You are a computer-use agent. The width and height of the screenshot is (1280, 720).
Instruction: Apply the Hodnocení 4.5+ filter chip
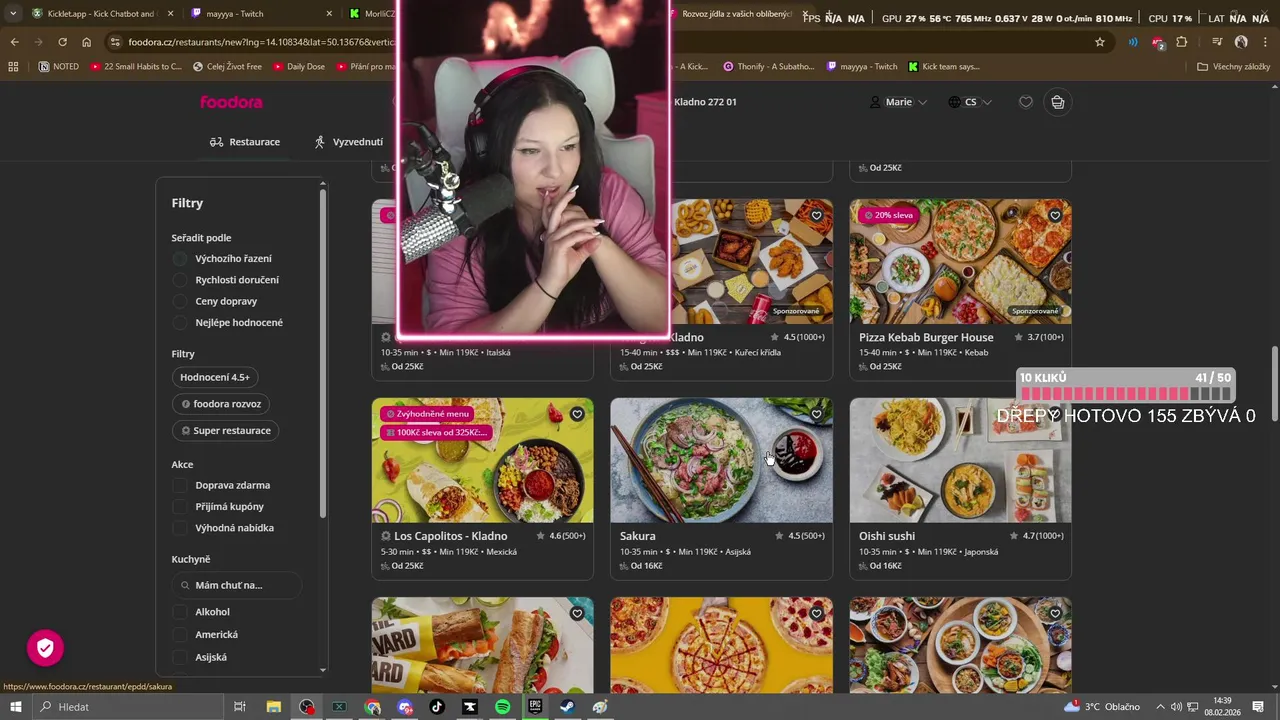click(x=215, y=378)
